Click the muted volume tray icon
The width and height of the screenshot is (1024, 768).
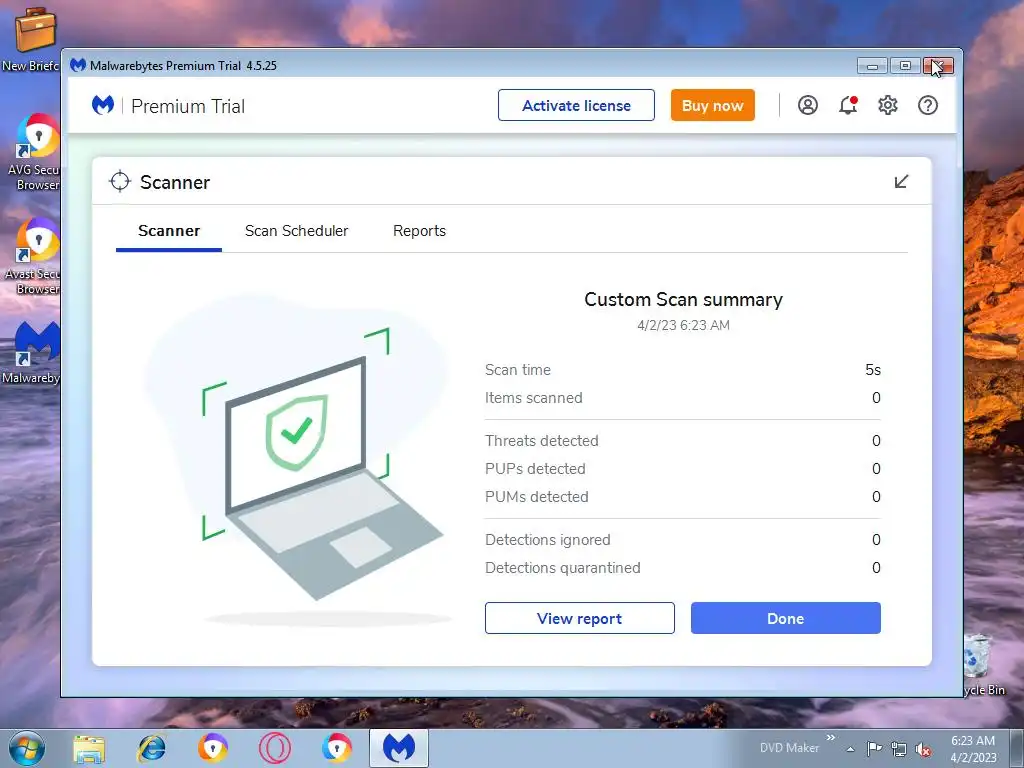click(923, 750)
